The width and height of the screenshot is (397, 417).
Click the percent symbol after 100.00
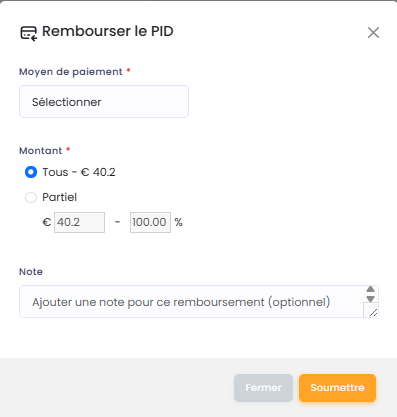179,222
